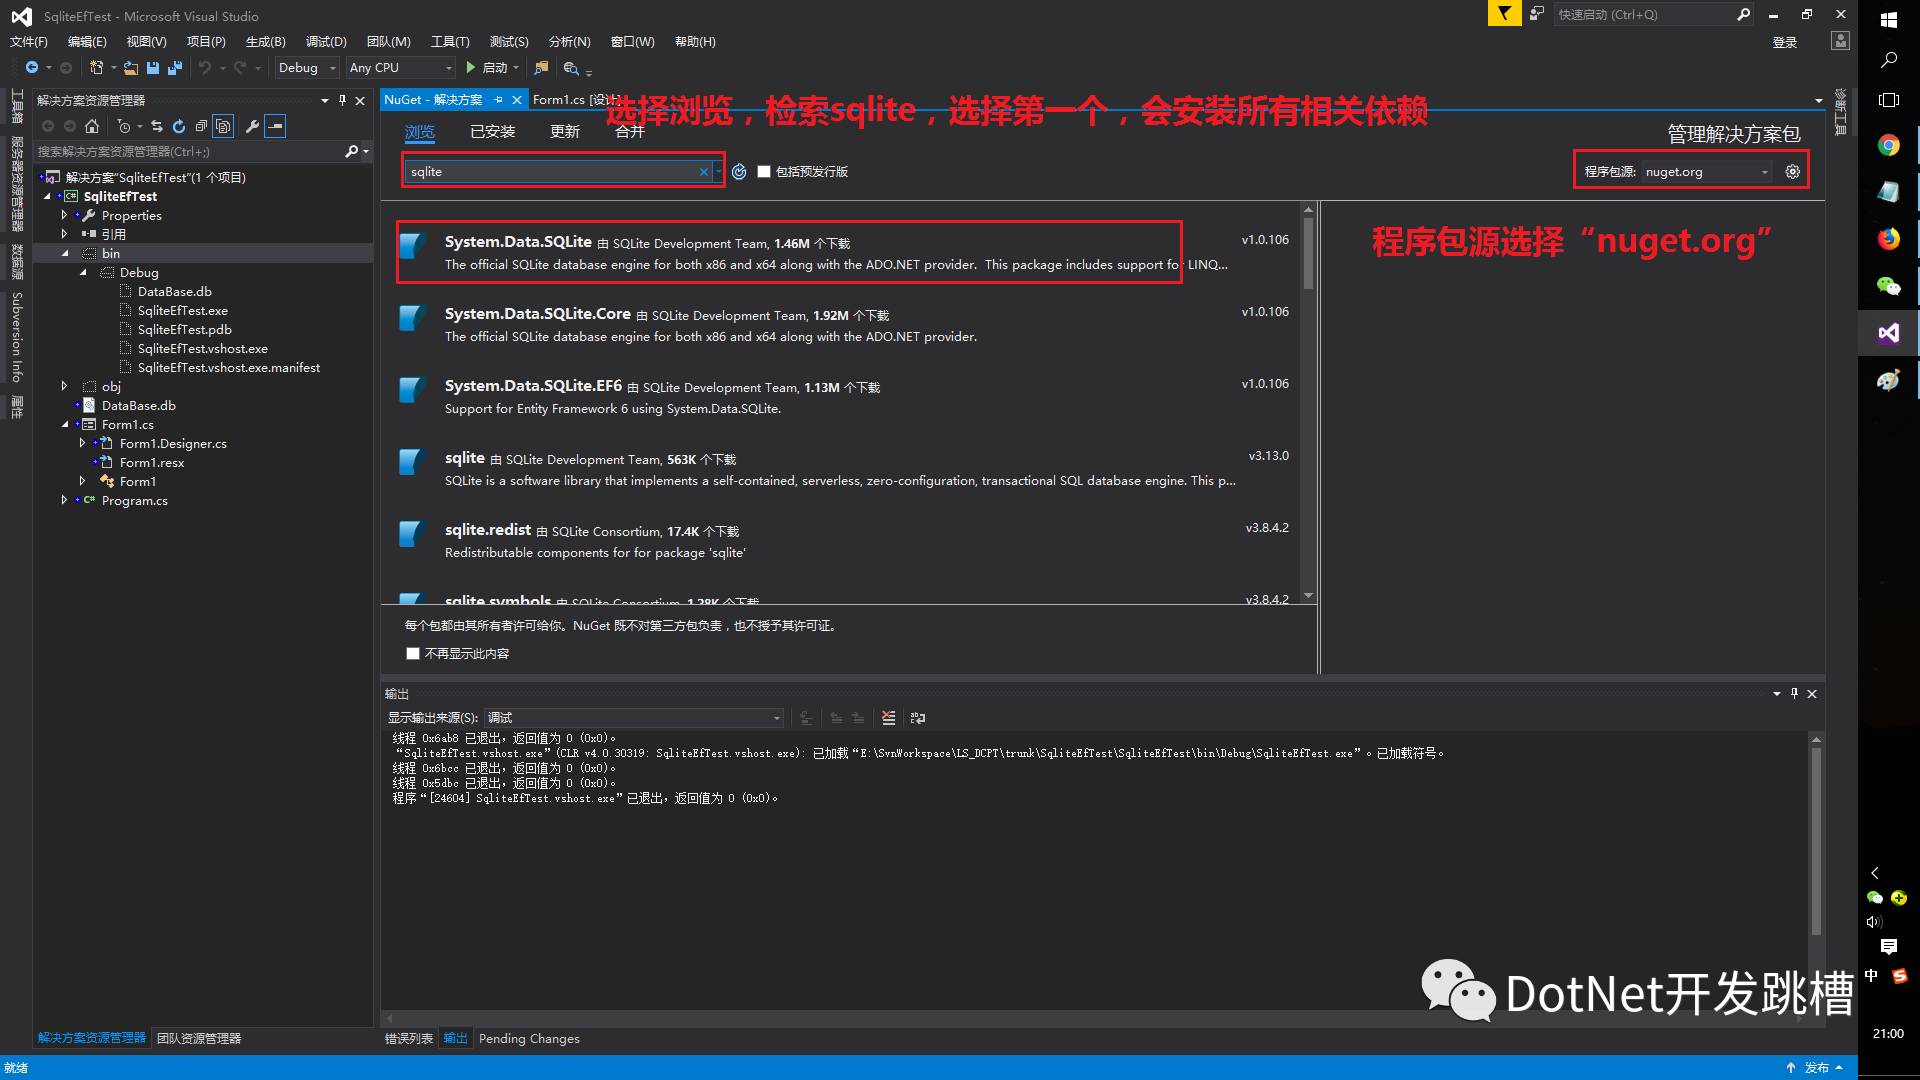
Task: Select the System.Data.SQLite package
Action: [x=839, y=252]
